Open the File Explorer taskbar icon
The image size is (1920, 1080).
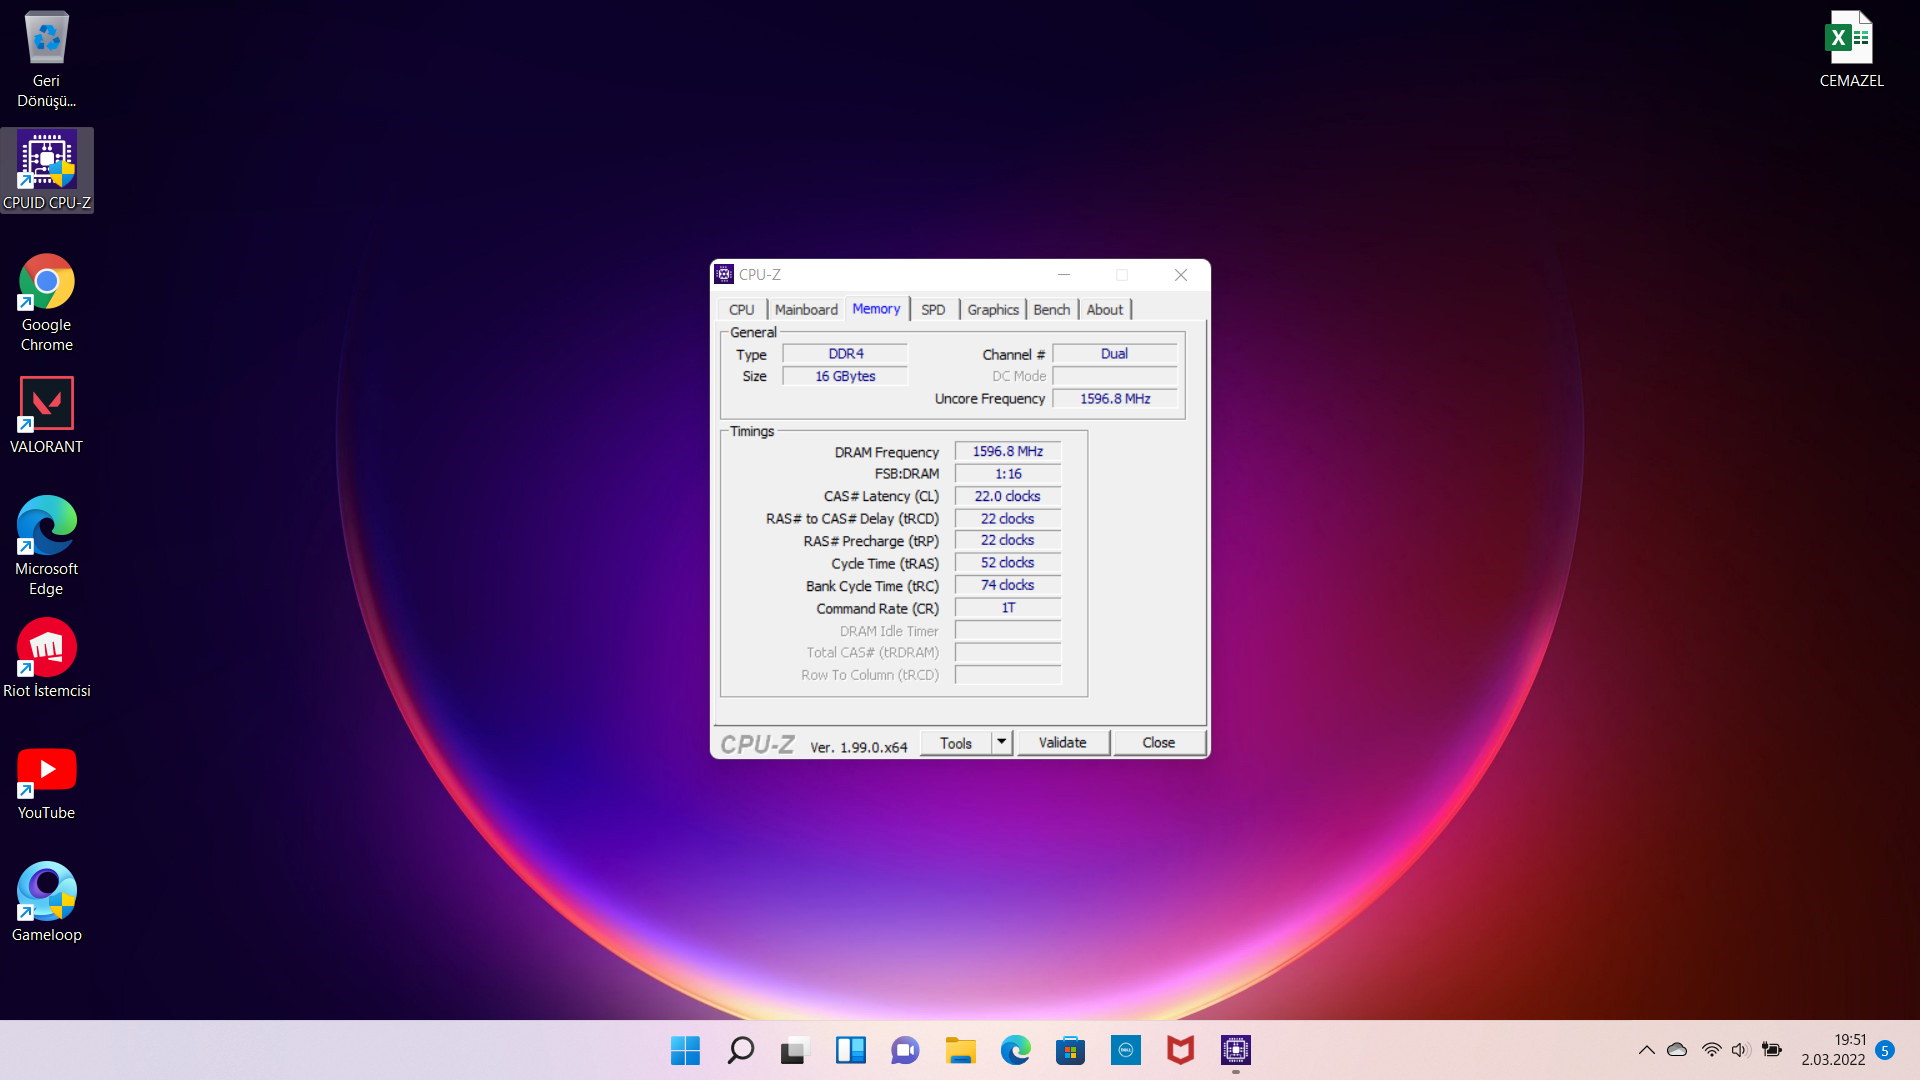[960, 1050]
